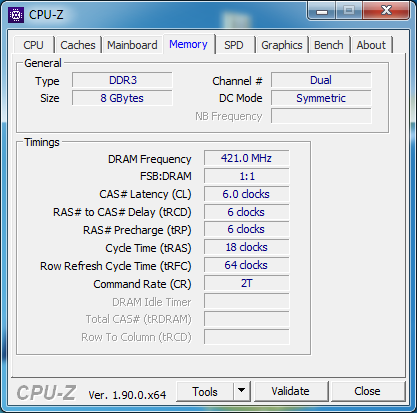Click the Symmetric DC Mode field

click(321, 98)
